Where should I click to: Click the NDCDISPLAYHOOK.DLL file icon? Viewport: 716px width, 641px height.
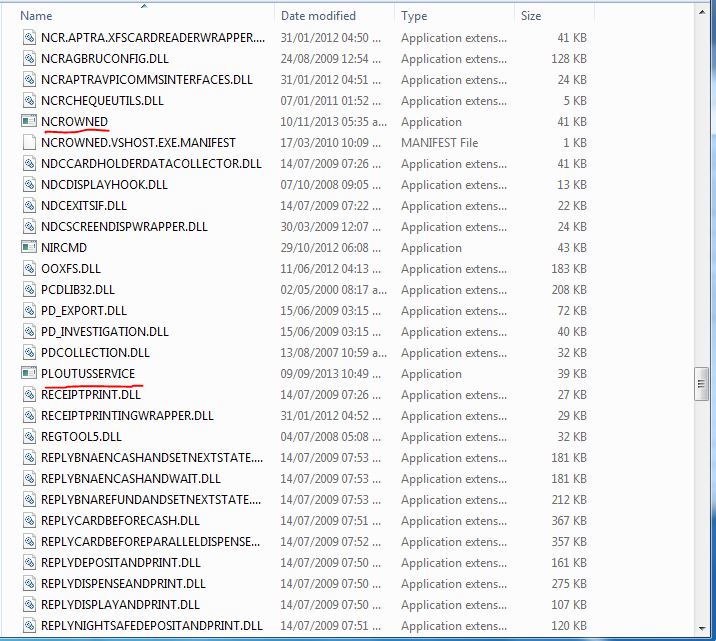click(x=29, y=184)
